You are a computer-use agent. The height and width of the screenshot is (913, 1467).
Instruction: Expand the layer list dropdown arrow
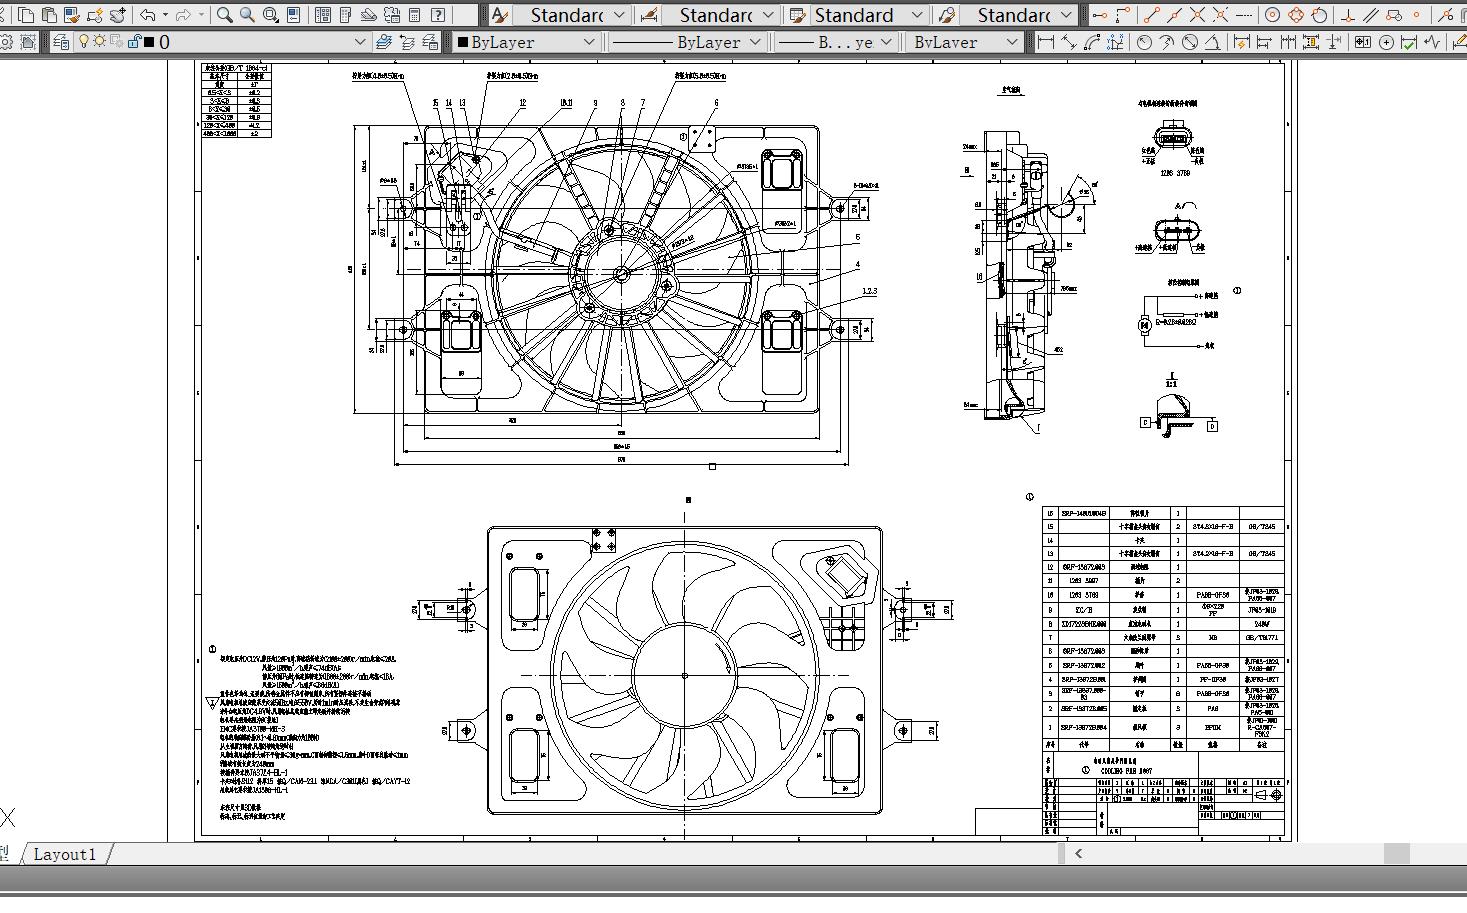361,42
